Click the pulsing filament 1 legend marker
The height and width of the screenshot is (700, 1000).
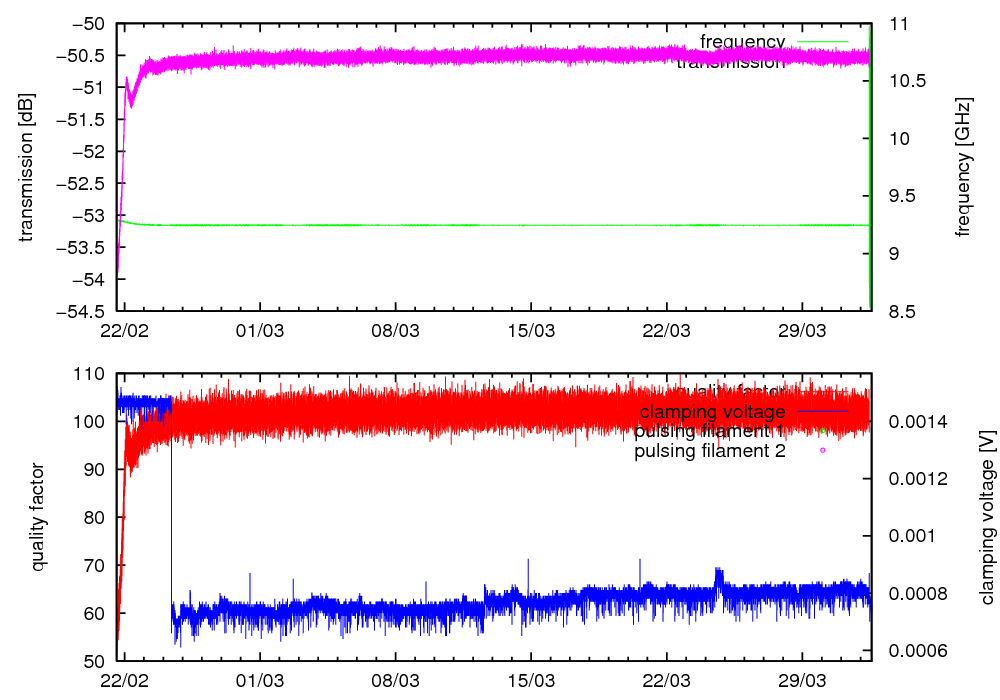coord(822,431)
